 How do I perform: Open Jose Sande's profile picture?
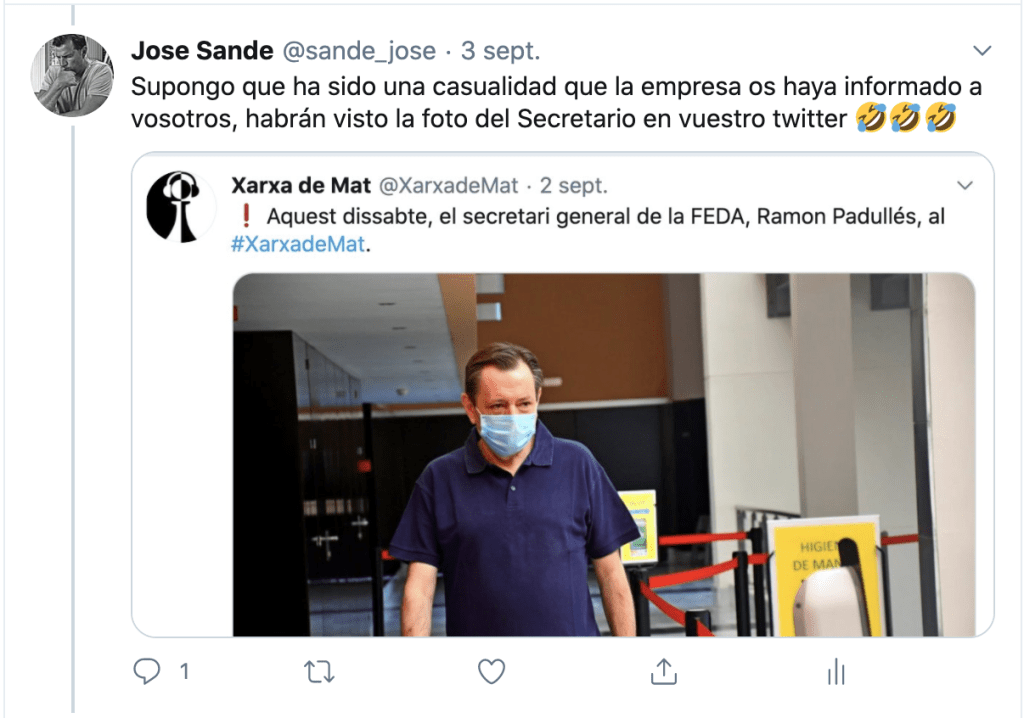coord(72,76)
